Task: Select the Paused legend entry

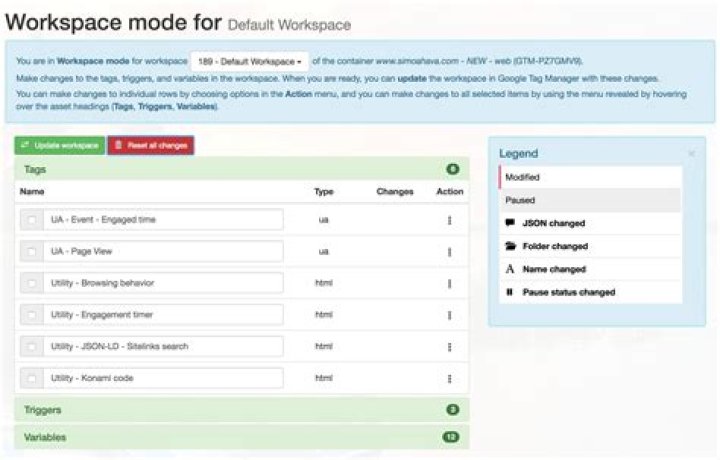Action: [590, 200]
